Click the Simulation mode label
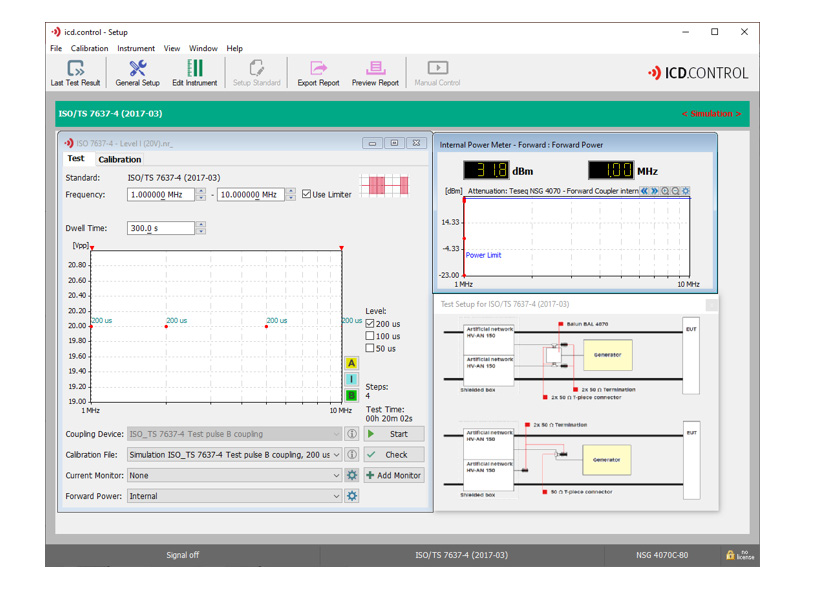The height and width of the screenshot is (597, 814). 711,114
